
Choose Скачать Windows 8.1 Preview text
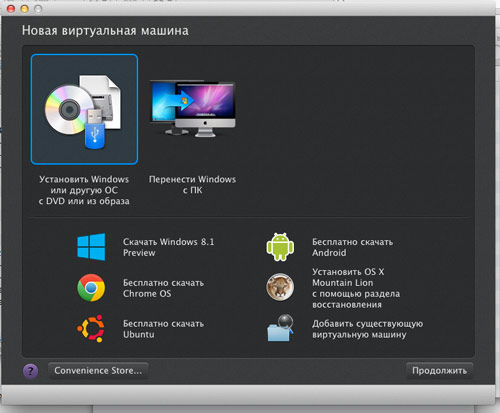pos(169,247)
